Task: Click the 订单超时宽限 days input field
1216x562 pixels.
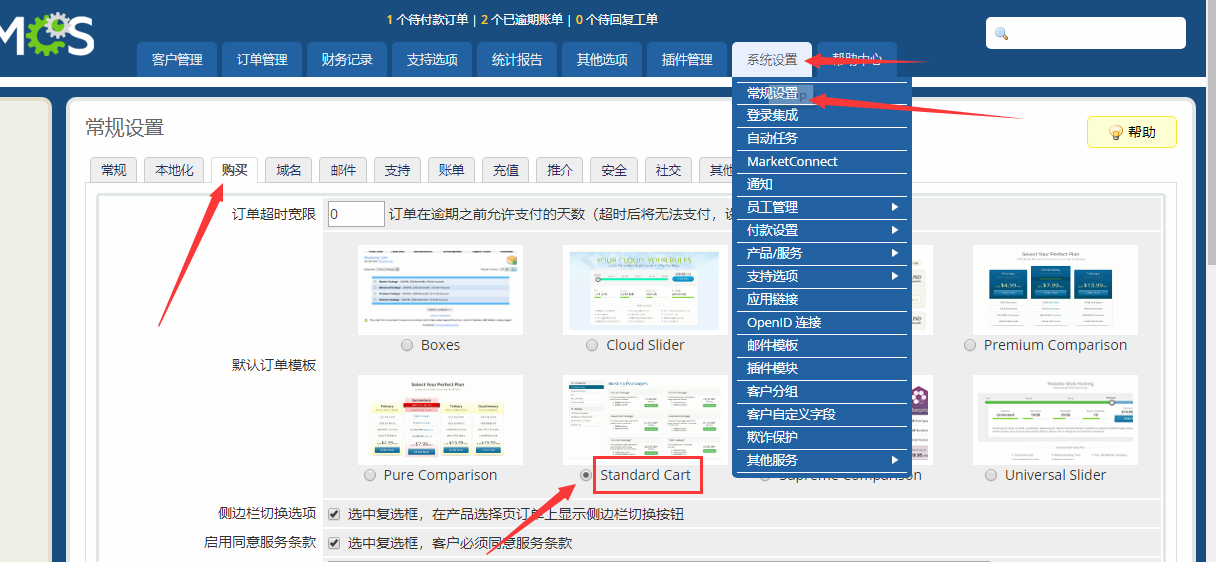Action: (356, 214)
